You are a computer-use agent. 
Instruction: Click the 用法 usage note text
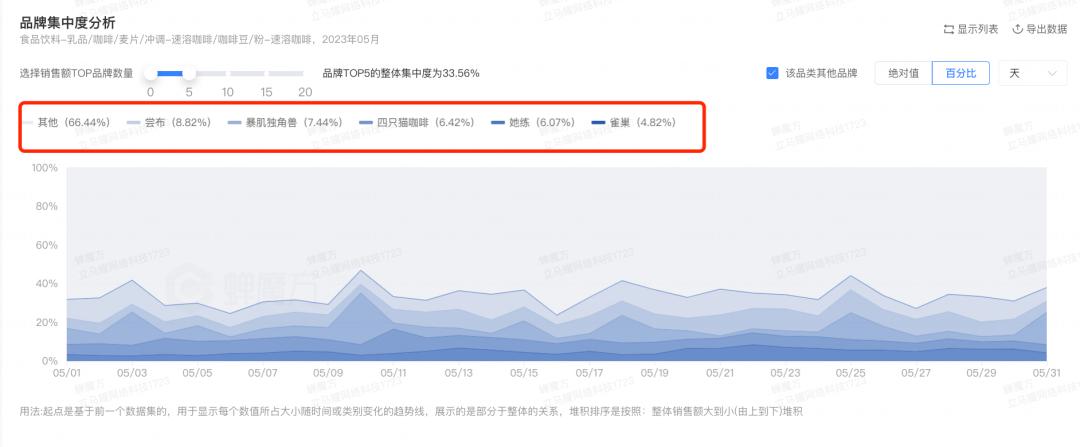pyautogui.click(x=411, y=412)
